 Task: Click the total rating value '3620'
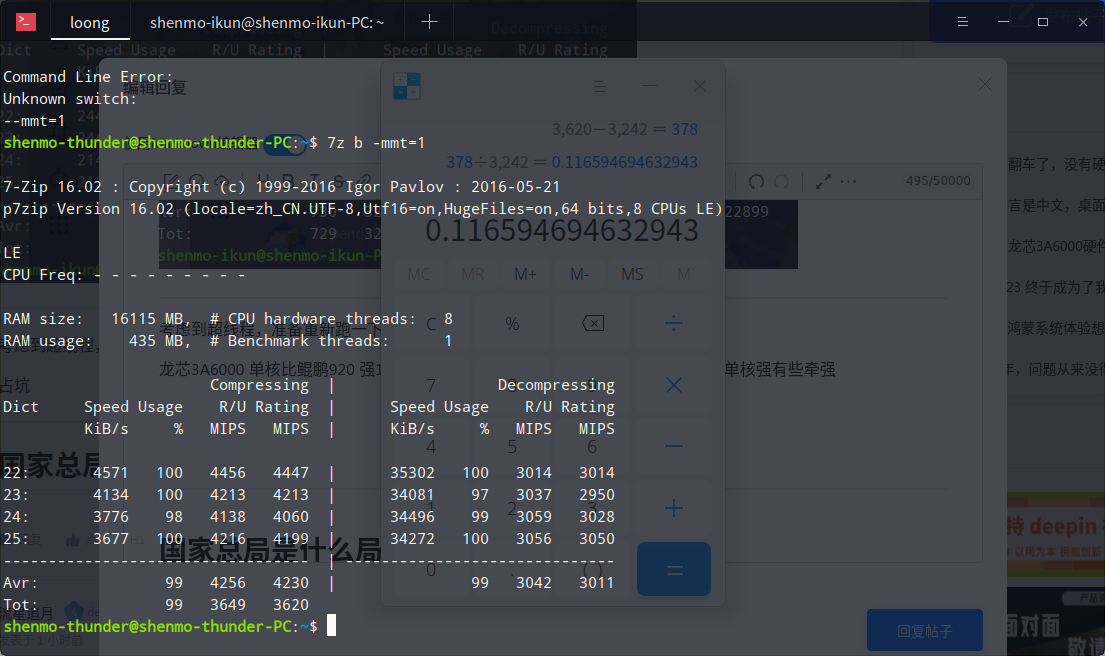290,605
